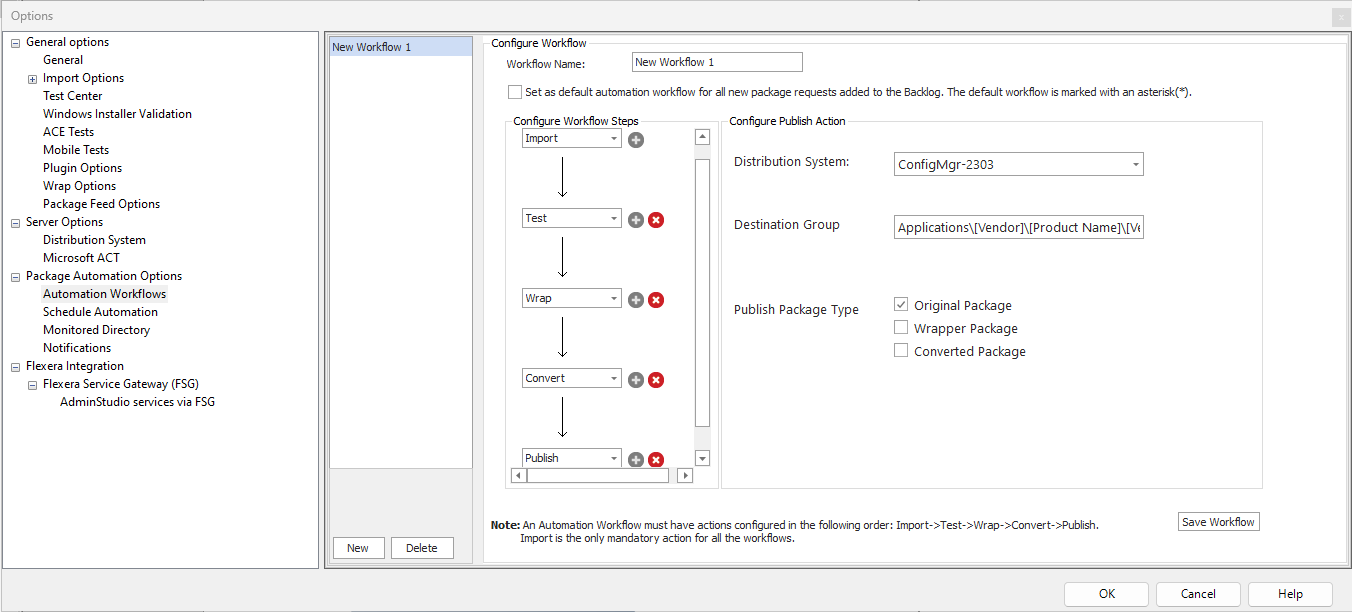Click workflow steps vertical scrollbar thumb
Image resolution: width=1352 pixels, height=612 pixels.
[702, 292]
